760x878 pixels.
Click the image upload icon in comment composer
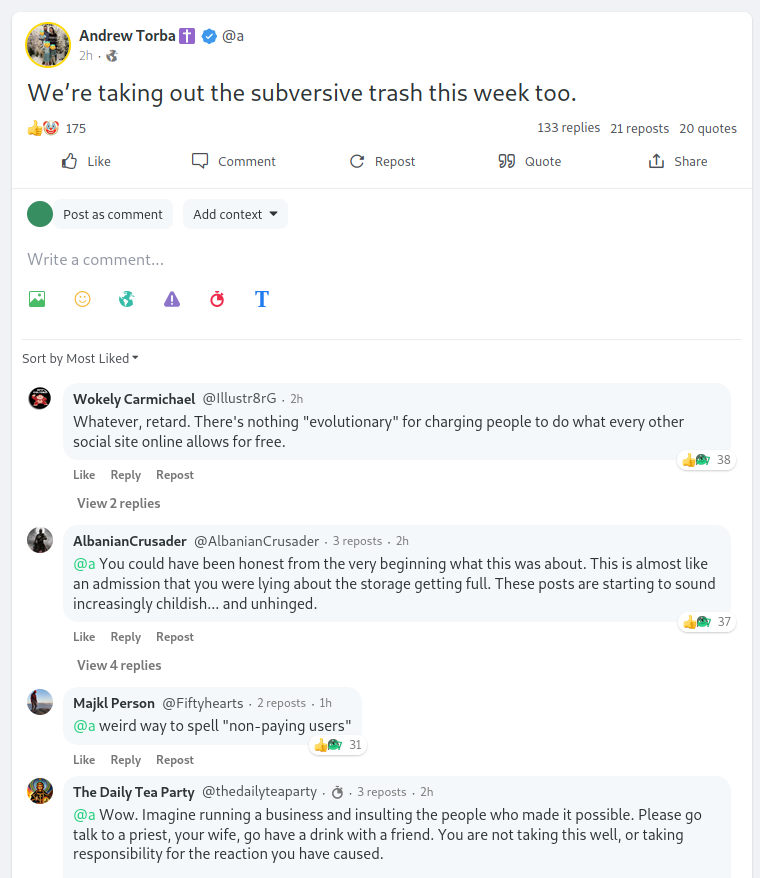tap(37, 299)
